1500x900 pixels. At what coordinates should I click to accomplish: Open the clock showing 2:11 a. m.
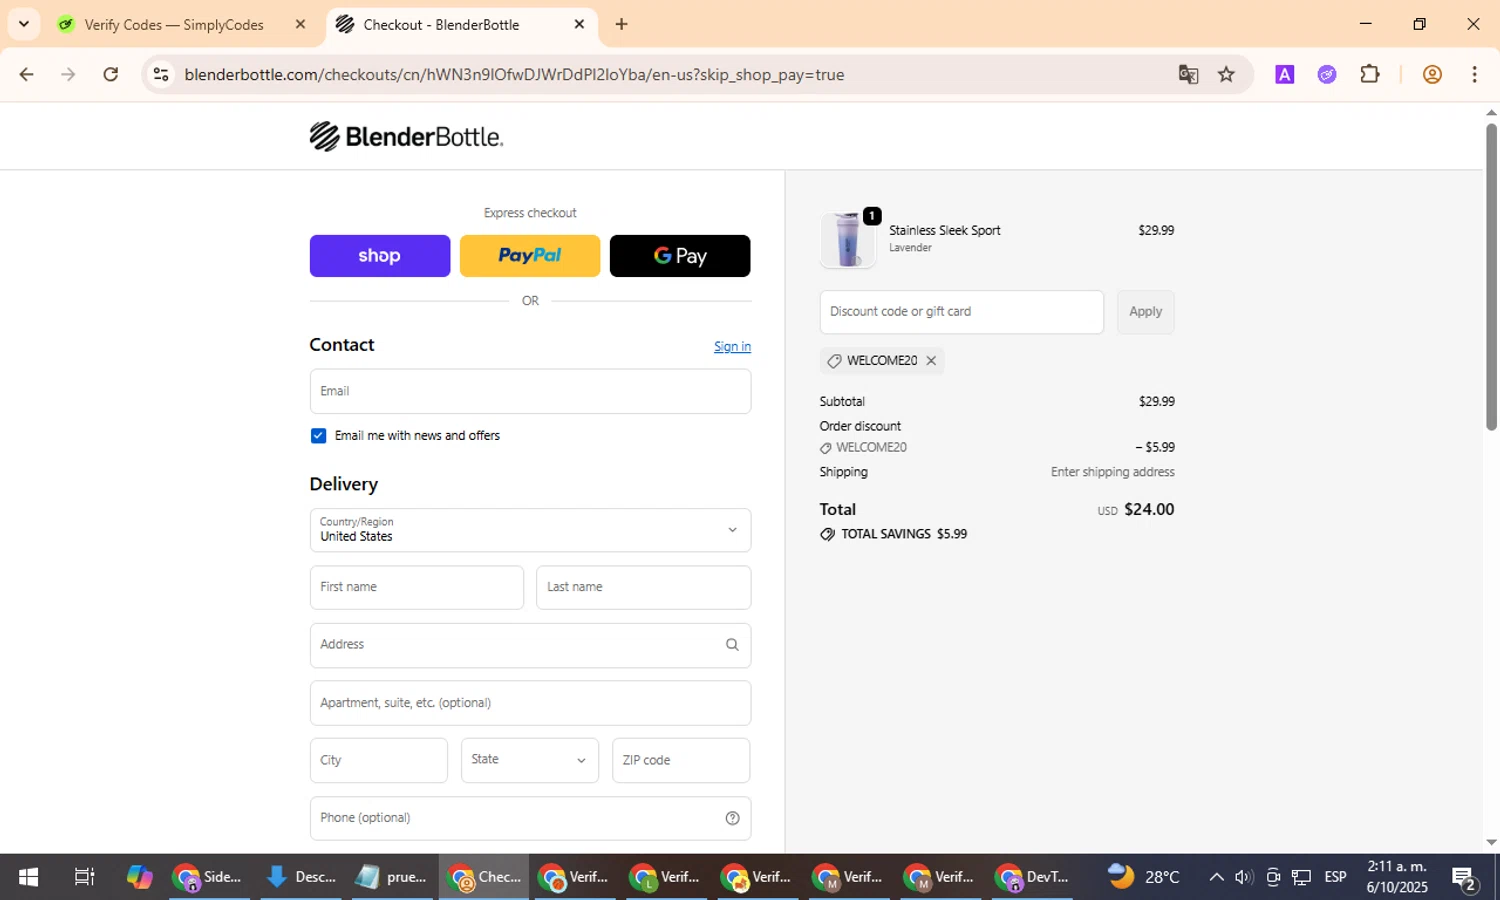click(1397, 877)
